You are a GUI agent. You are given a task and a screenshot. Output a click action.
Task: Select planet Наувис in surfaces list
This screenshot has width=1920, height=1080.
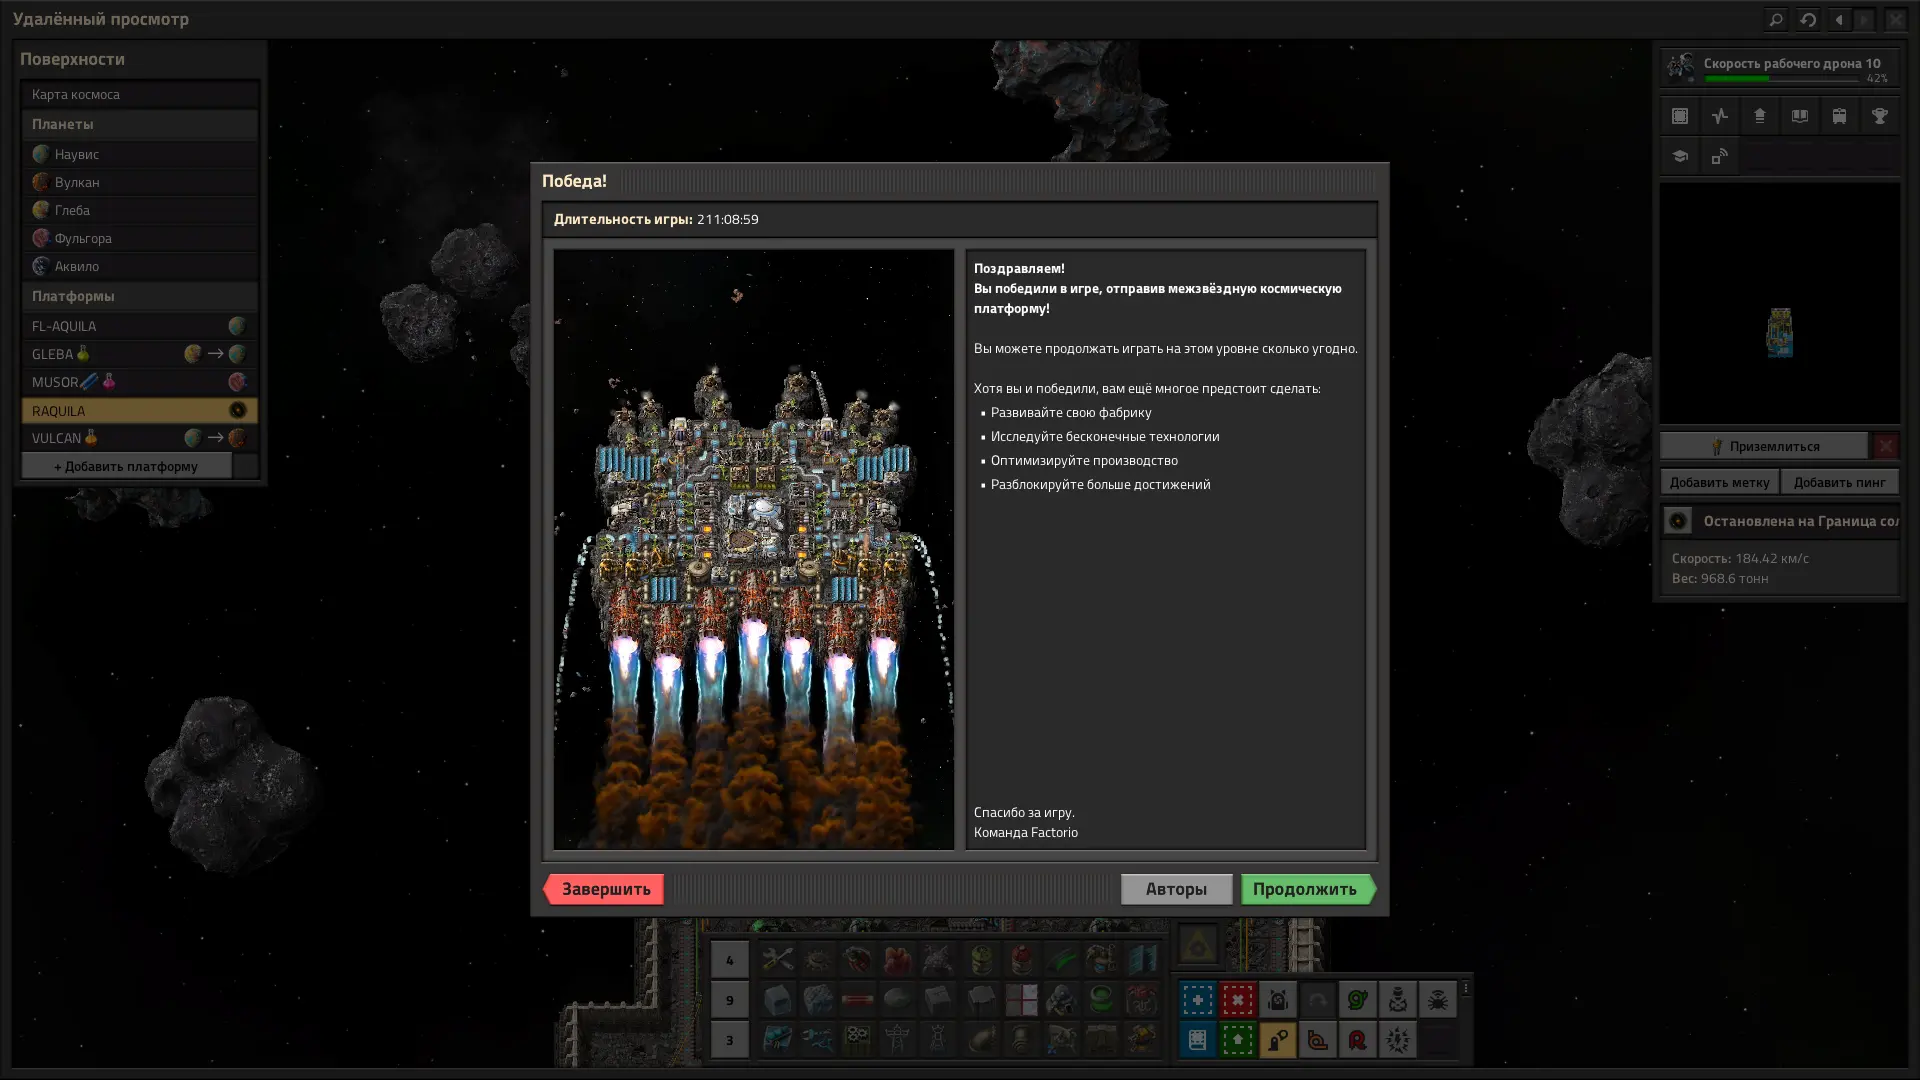(140, 154)
